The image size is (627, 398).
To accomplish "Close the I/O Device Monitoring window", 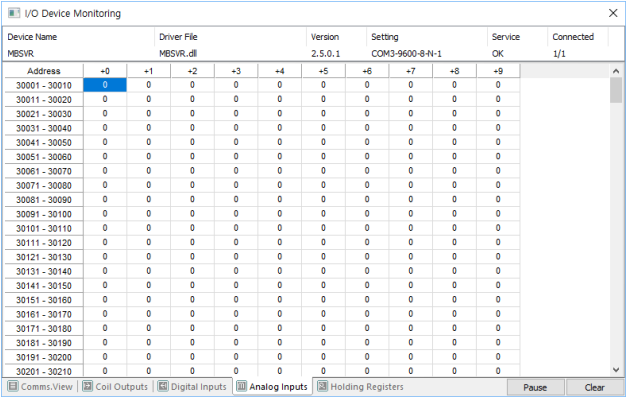I will [x=613, y=13].
